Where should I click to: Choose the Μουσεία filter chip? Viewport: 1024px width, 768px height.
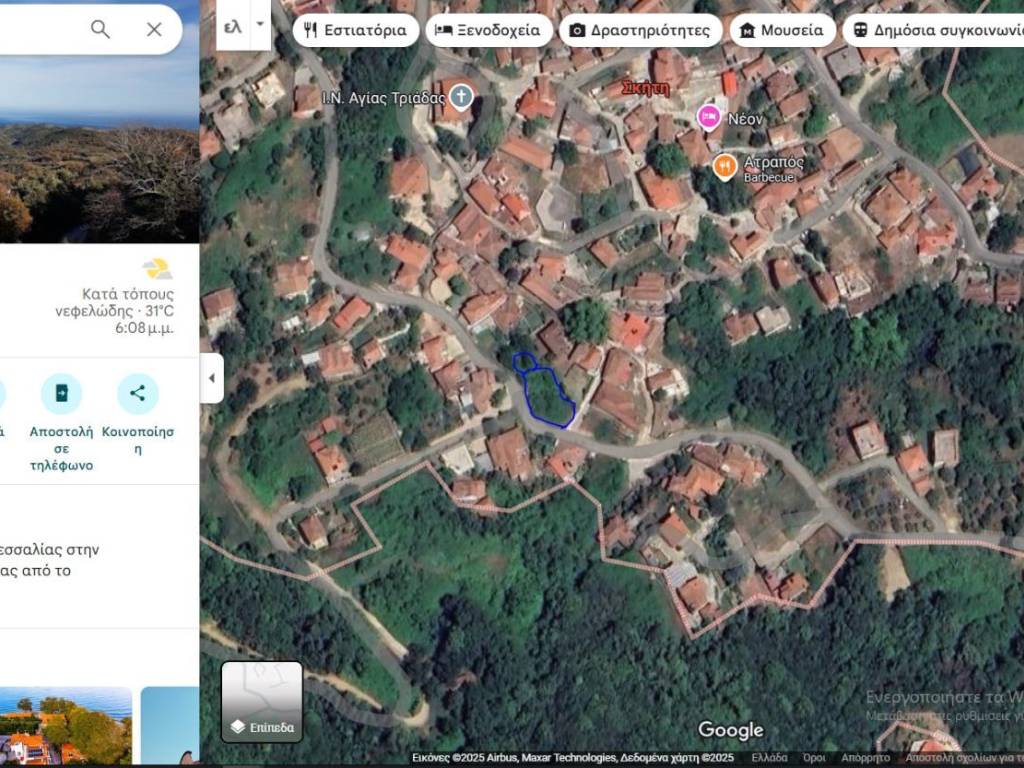tap(782, 30)
